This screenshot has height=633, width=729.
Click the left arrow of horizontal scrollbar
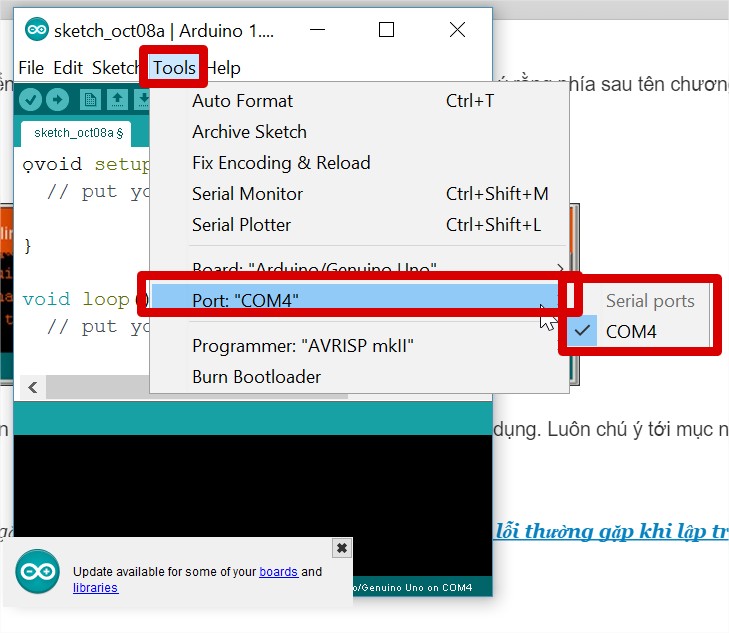click(33, 387)
